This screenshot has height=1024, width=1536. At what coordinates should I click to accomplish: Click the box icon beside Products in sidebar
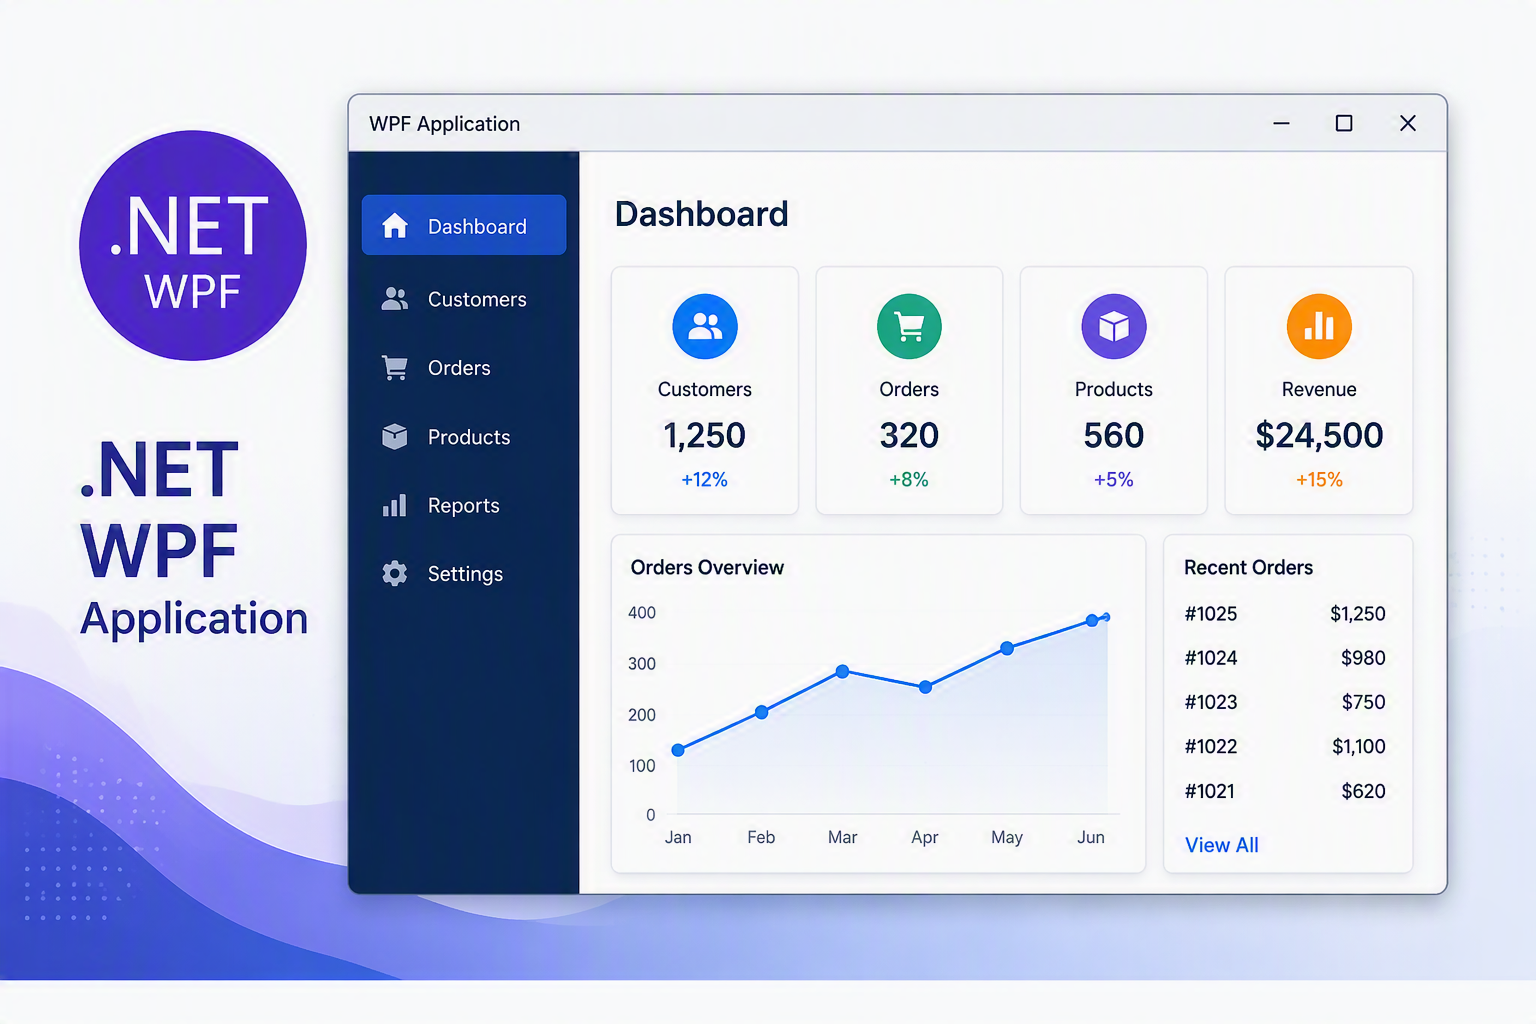click(x=395, y=437)
